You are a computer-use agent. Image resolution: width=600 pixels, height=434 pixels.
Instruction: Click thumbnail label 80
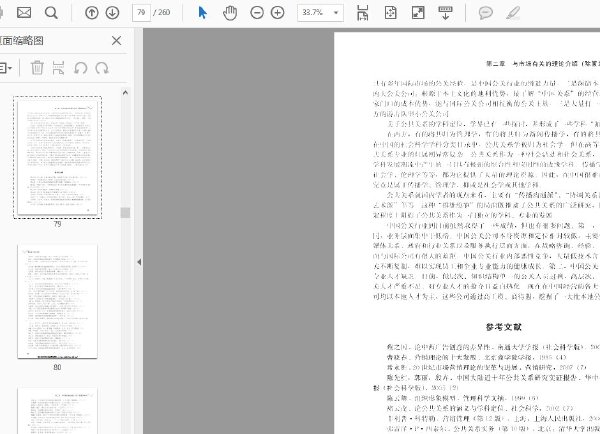57,367
